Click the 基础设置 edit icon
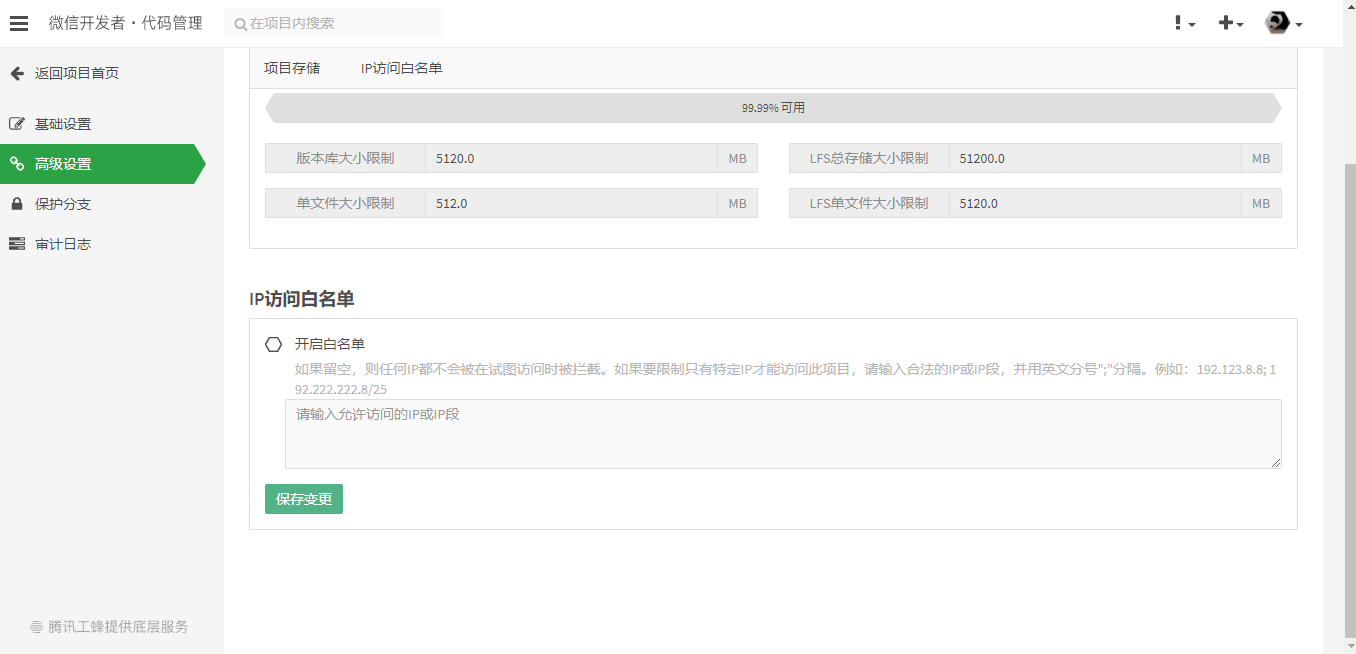This screenshot has width=1356, height=654. tap(17, 124)
